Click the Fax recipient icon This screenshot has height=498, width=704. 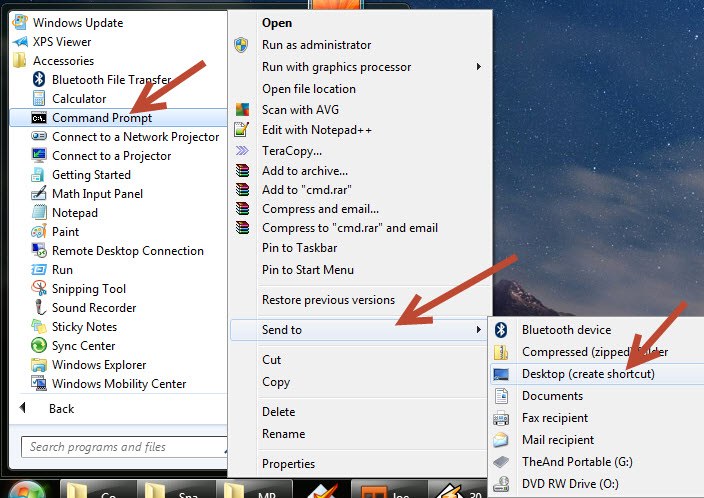501,418
